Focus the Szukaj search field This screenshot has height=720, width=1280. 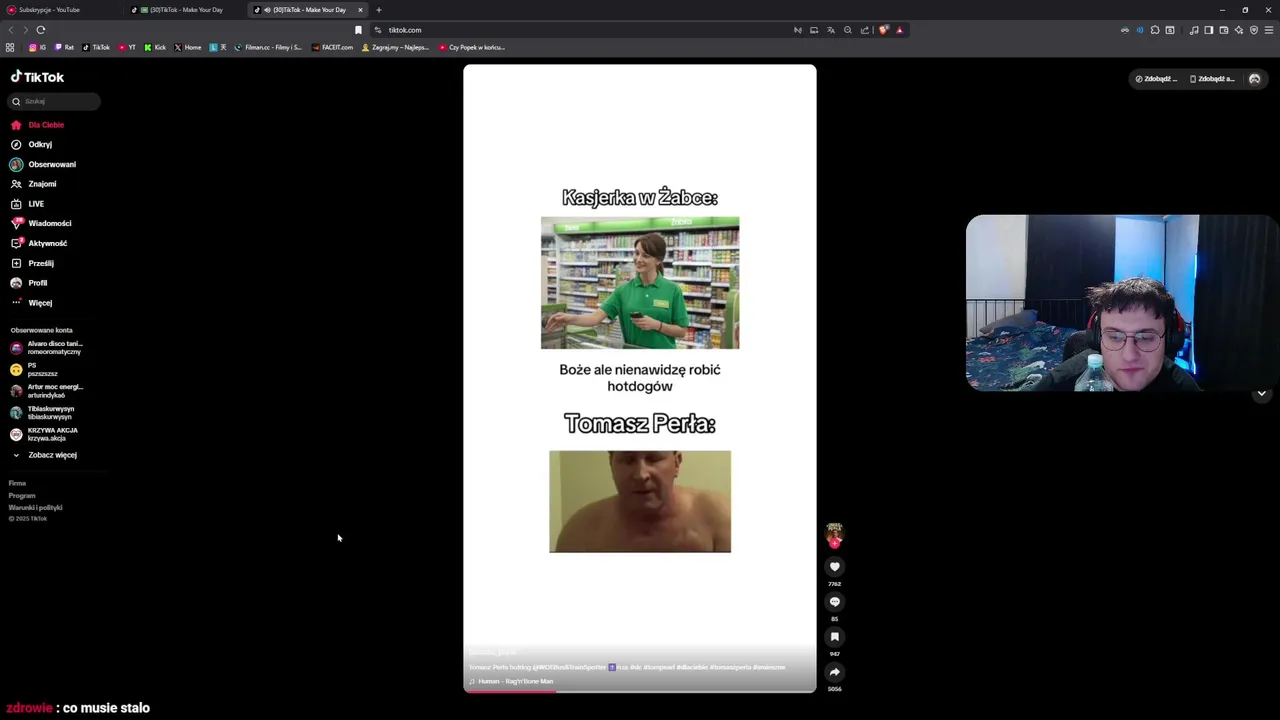tap(55, 101)
